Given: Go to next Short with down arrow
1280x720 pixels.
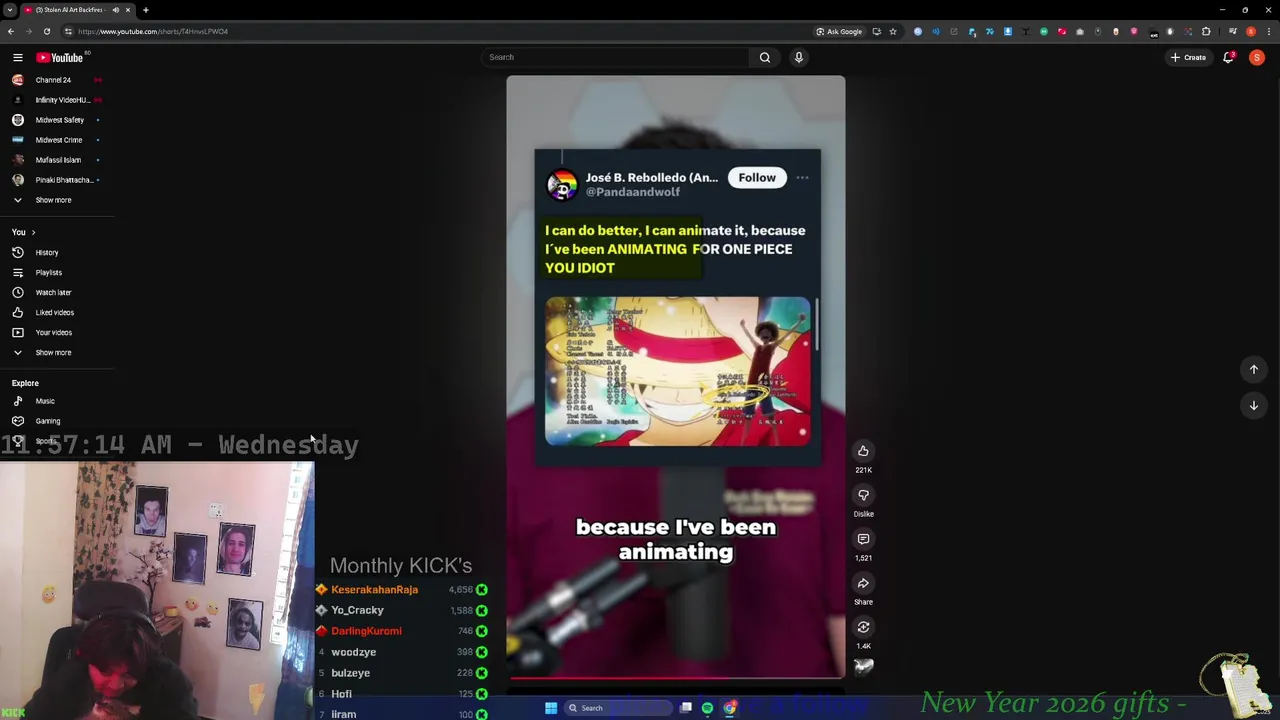Looking at the screenshot, I should (1253, 405).
